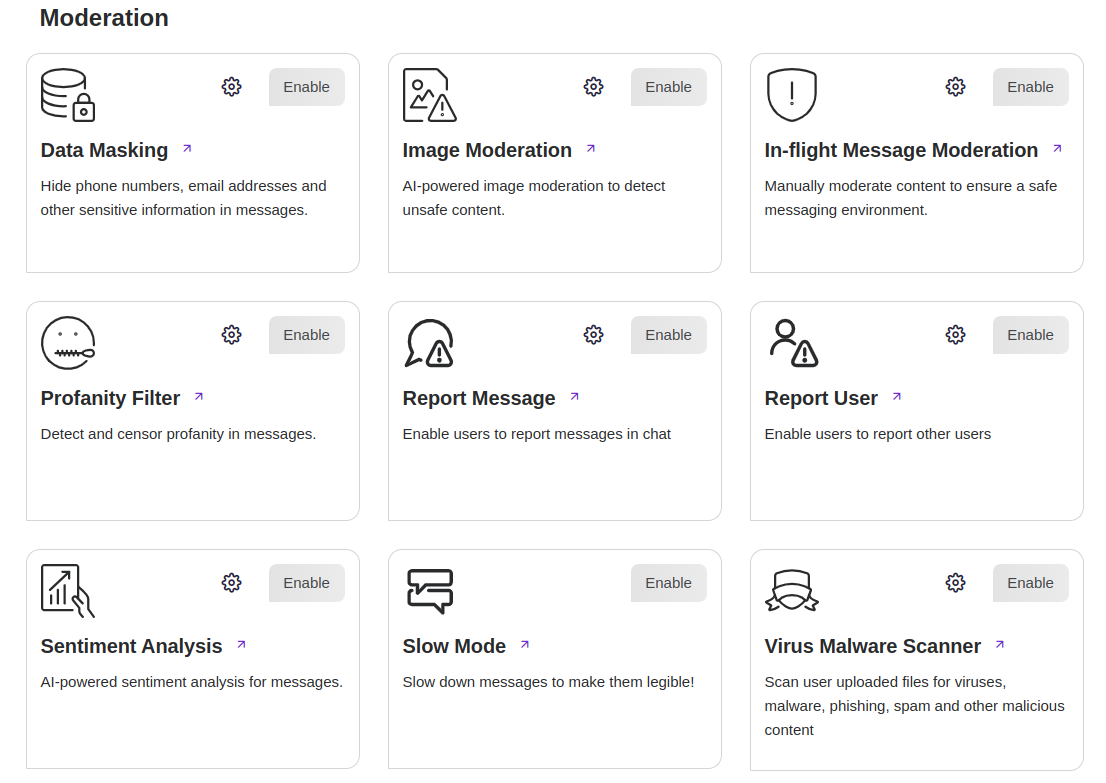Enable Image Moderation
The width and height of the screenshot is (1106, 783).
point(668,87)
